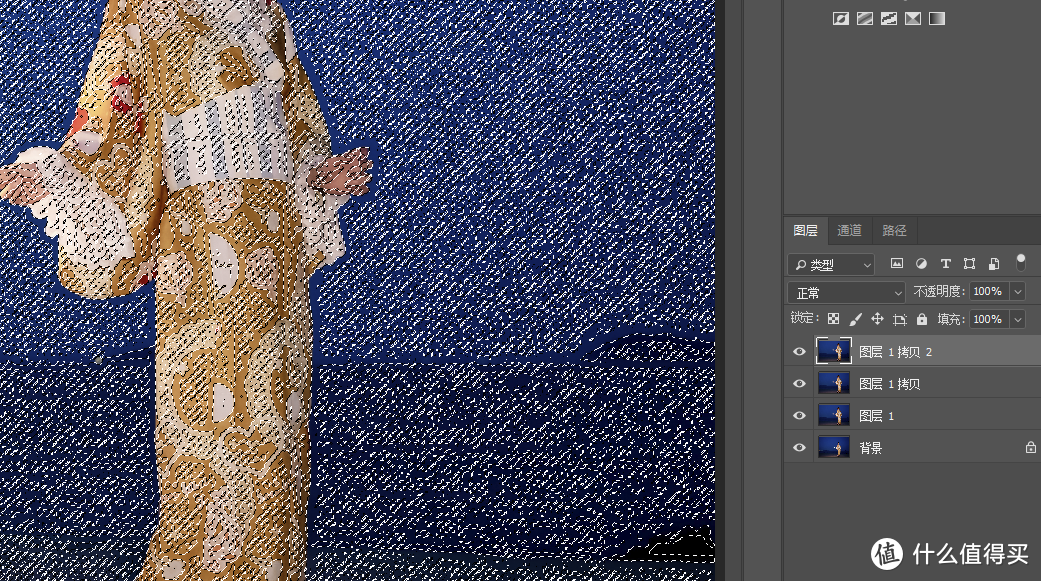Select the layer name 背景
Viewport: 1041px width, 581px height.
[871, 448]
